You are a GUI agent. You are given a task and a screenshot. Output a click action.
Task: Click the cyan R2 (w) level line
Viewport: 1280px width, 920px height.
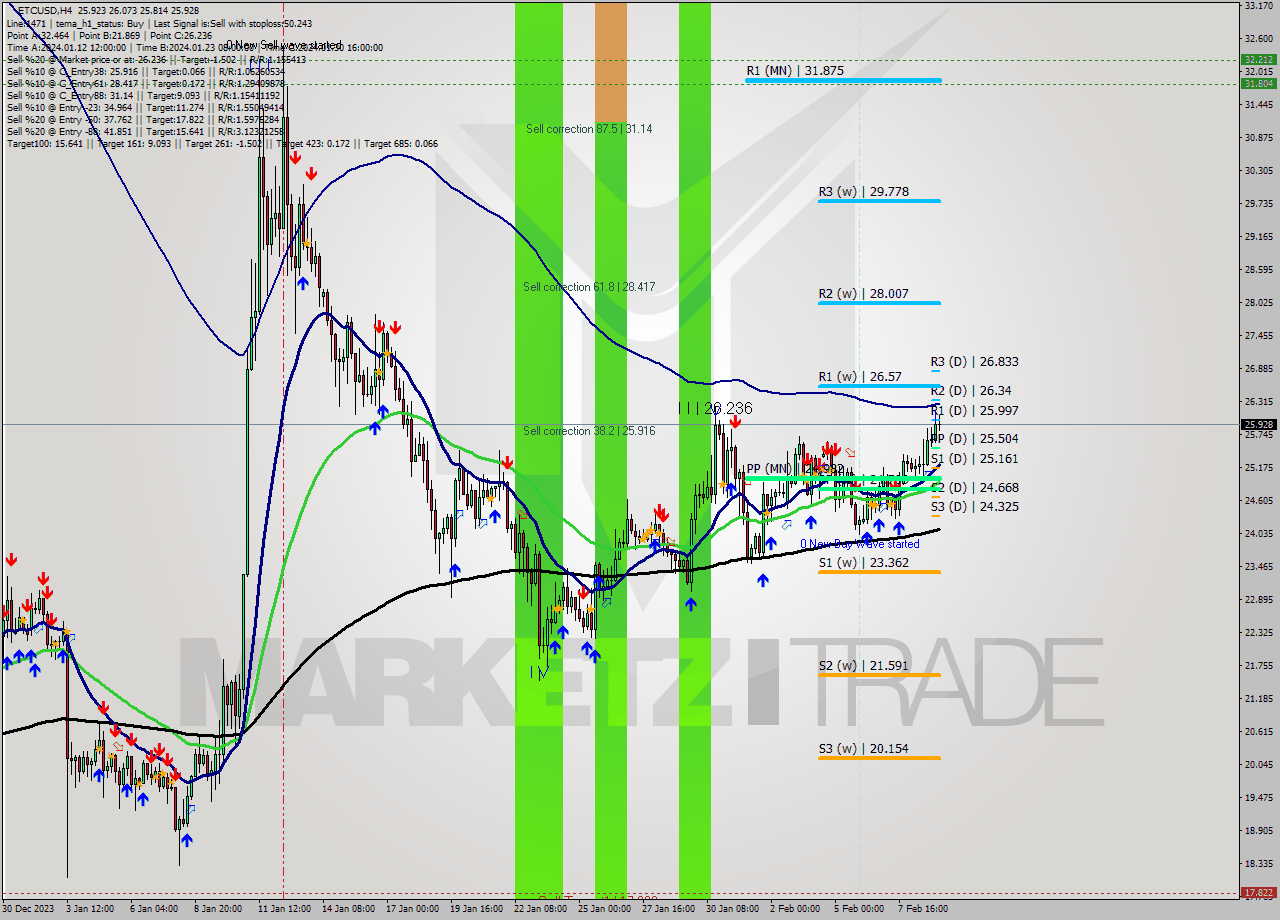coord(879,303)
